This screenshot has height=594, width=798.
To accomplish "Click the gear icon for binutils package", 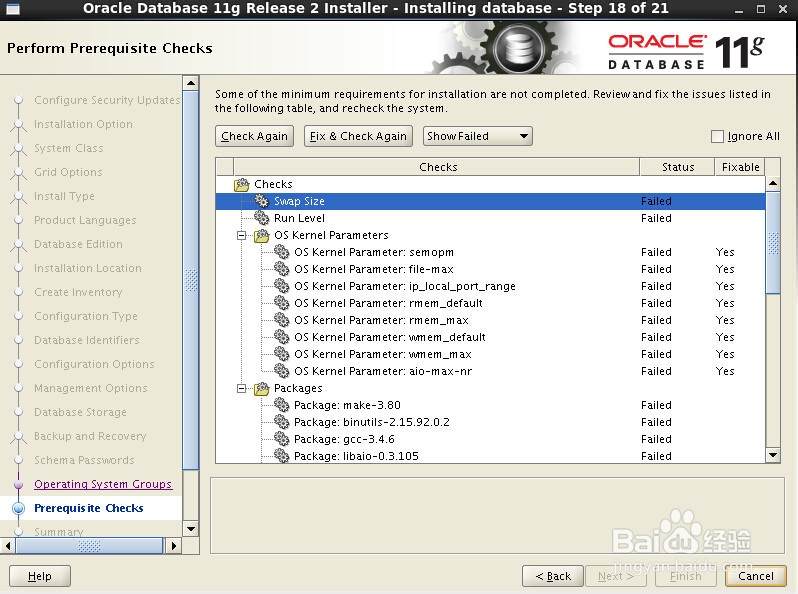I will (x=281, y=422).
